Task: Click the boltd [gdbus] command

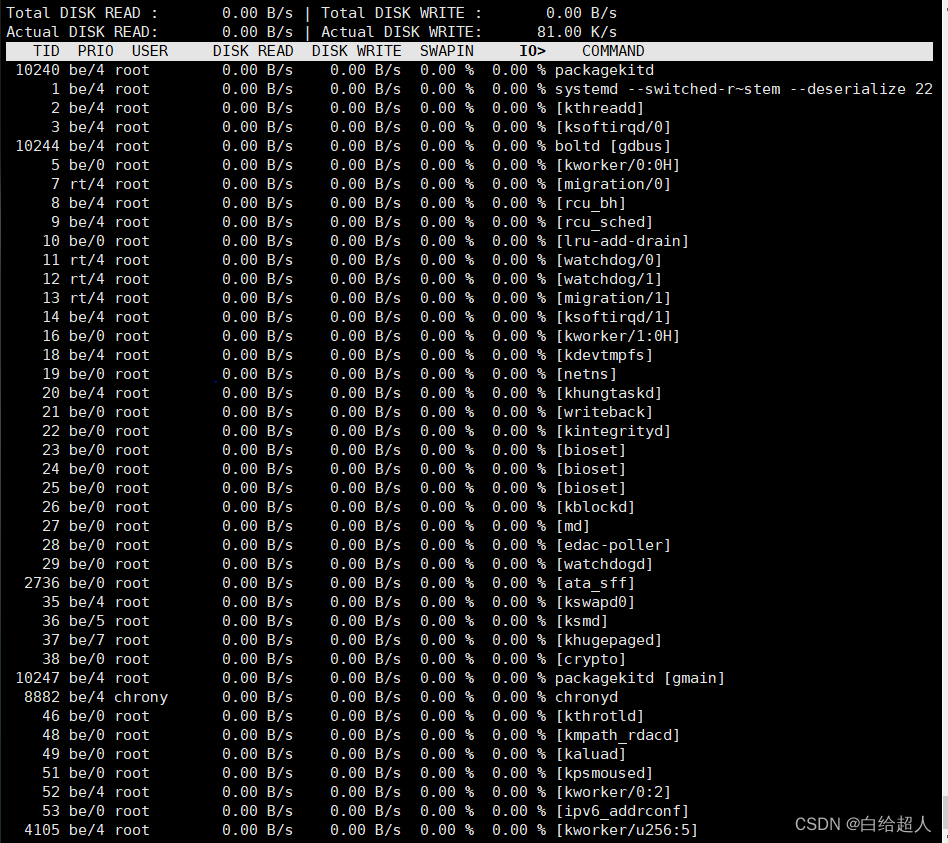Action: (x=613, y=146)
